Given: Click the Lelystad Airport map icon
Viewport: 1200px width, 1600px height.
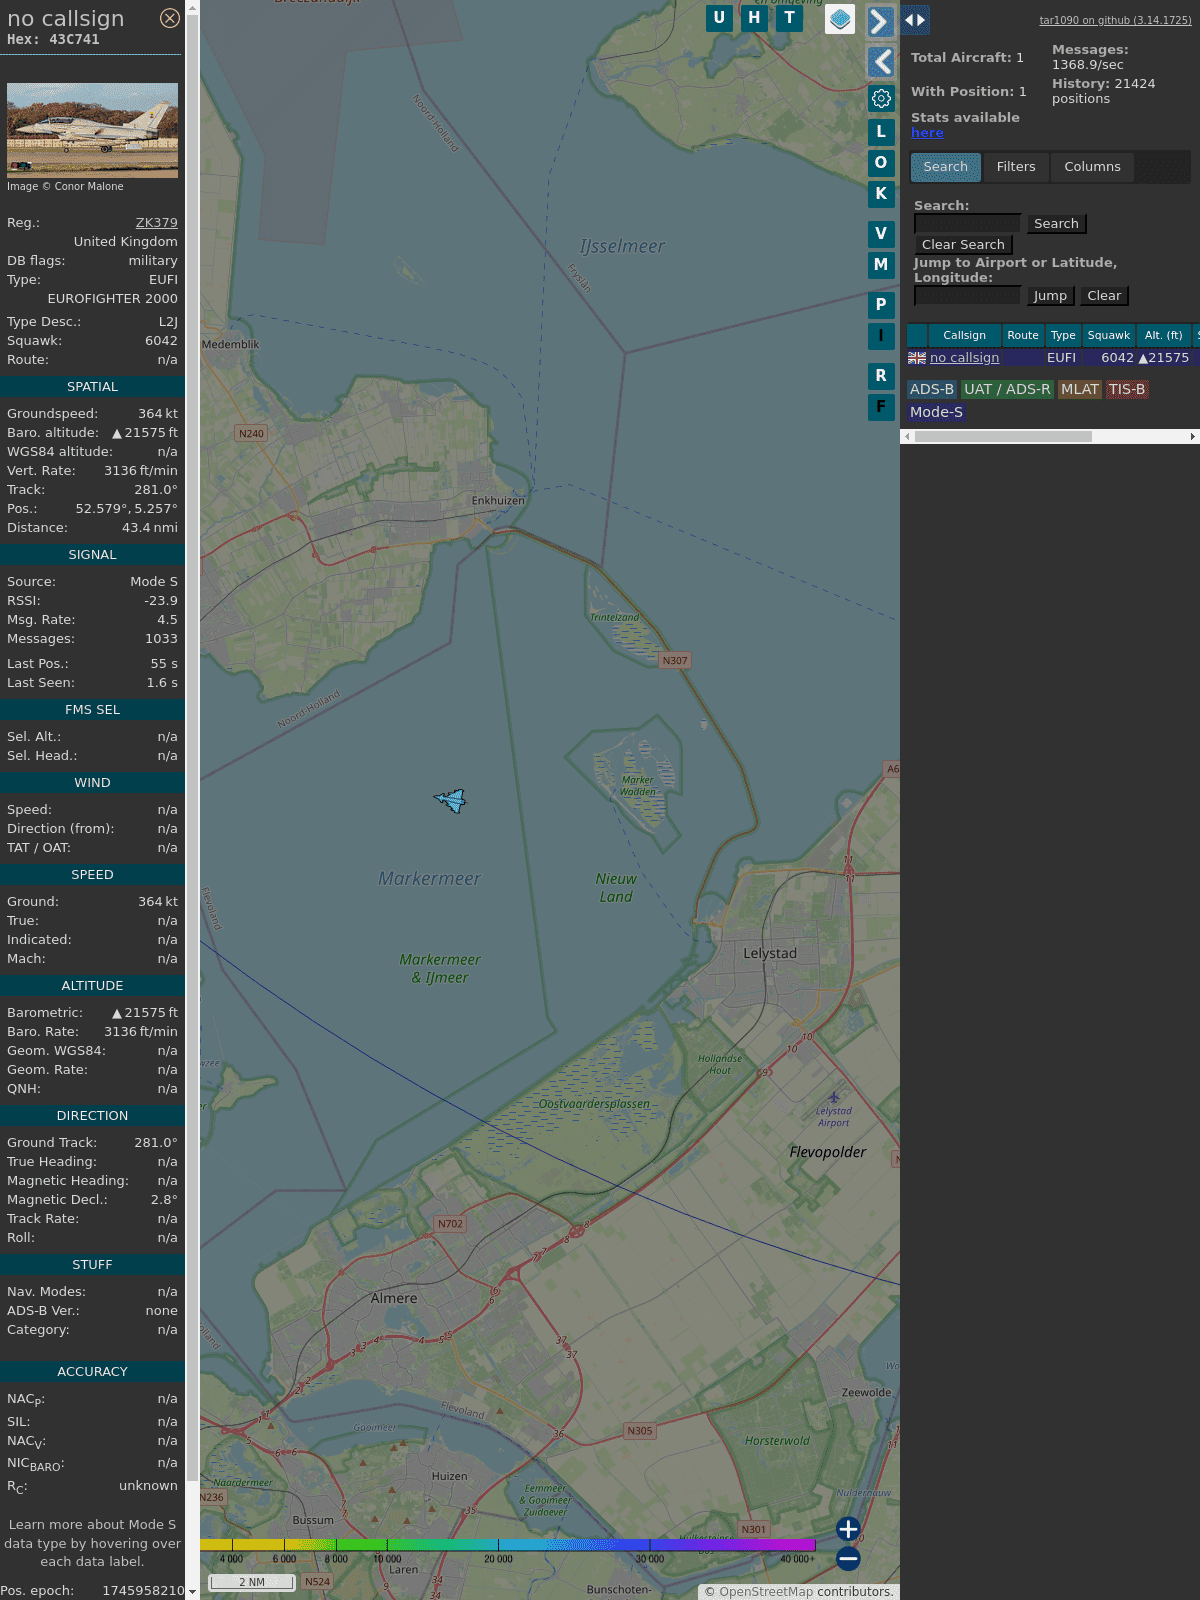Looking at the screenshot, I should (x=834, y=1097).
